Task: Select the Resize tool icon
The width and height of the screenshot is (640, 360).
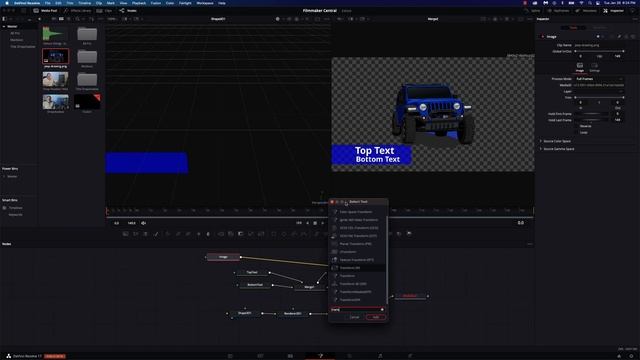Action: [x=251, y=234]
